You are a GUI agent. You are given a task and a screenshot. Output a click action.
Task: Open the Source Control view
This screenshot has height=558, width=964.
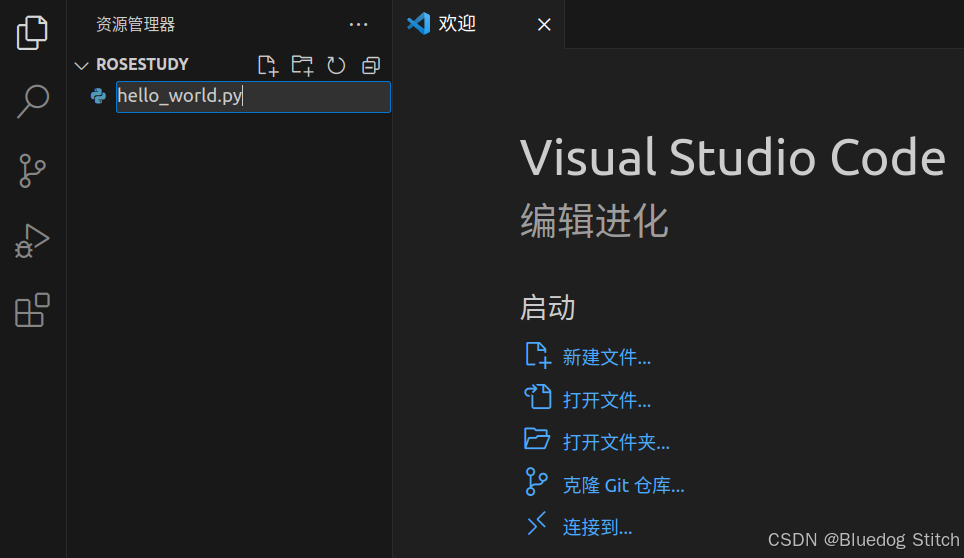32,170
